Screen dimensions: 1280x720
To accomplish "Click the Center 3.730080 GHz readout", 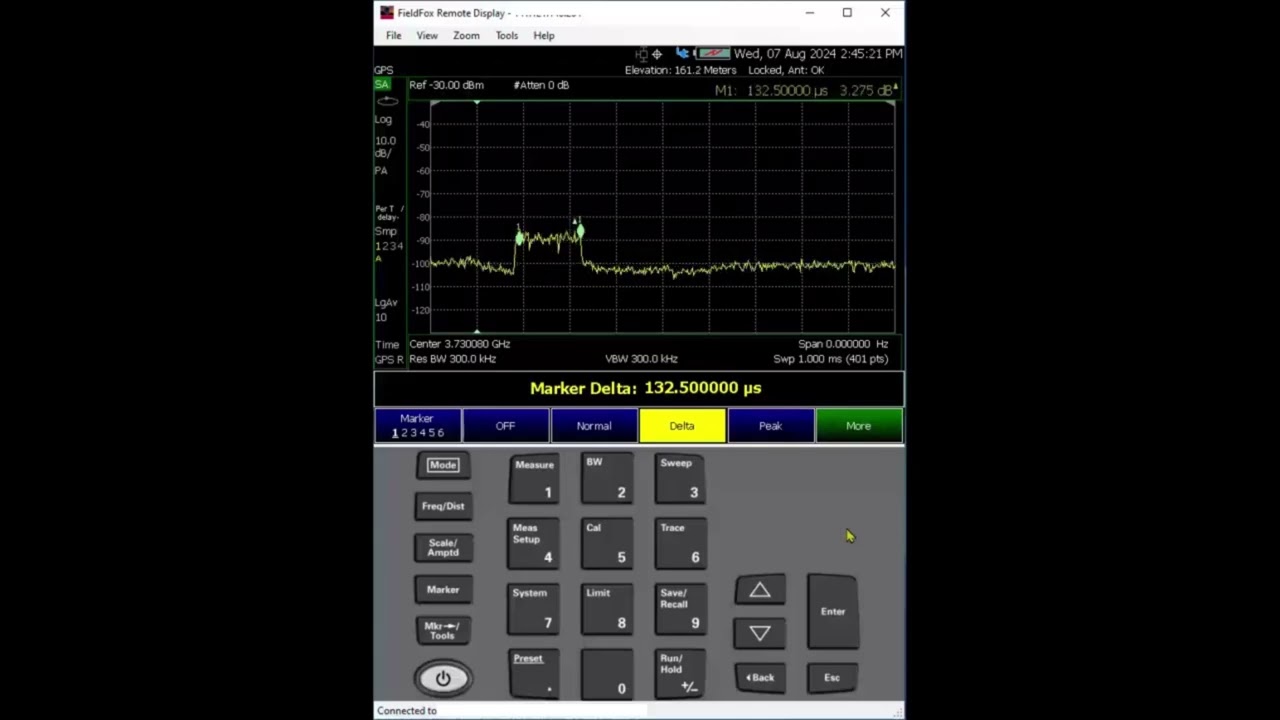I will click(x=460, y=344).
